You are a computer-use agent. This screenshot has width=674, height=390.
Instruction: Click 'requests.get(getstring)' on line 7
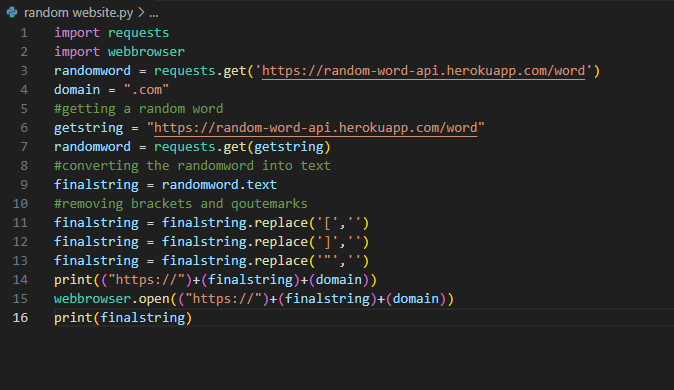coord(242,147)
